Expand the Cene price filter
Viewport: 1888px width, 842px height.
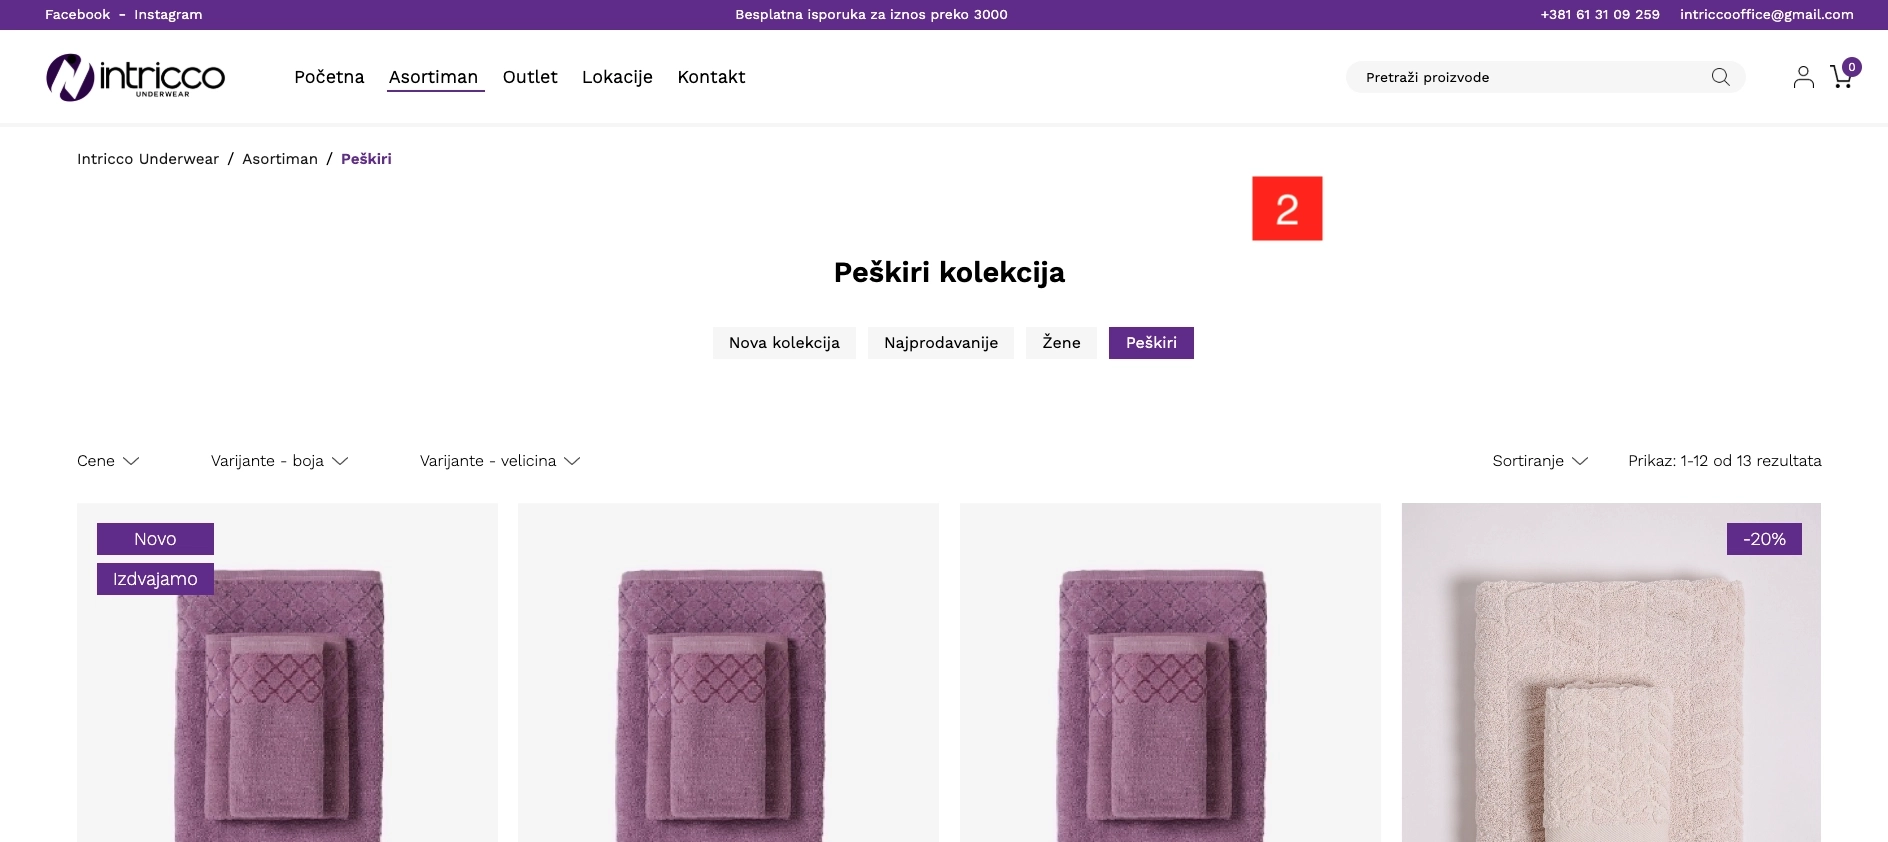pyautogui.click(x=108, y=461)
